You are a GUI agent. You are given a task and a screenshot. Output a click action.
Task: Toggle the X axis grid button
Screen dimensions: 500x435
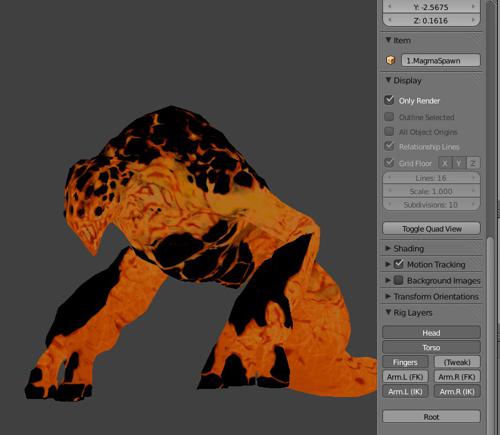(x=445, y=163)
